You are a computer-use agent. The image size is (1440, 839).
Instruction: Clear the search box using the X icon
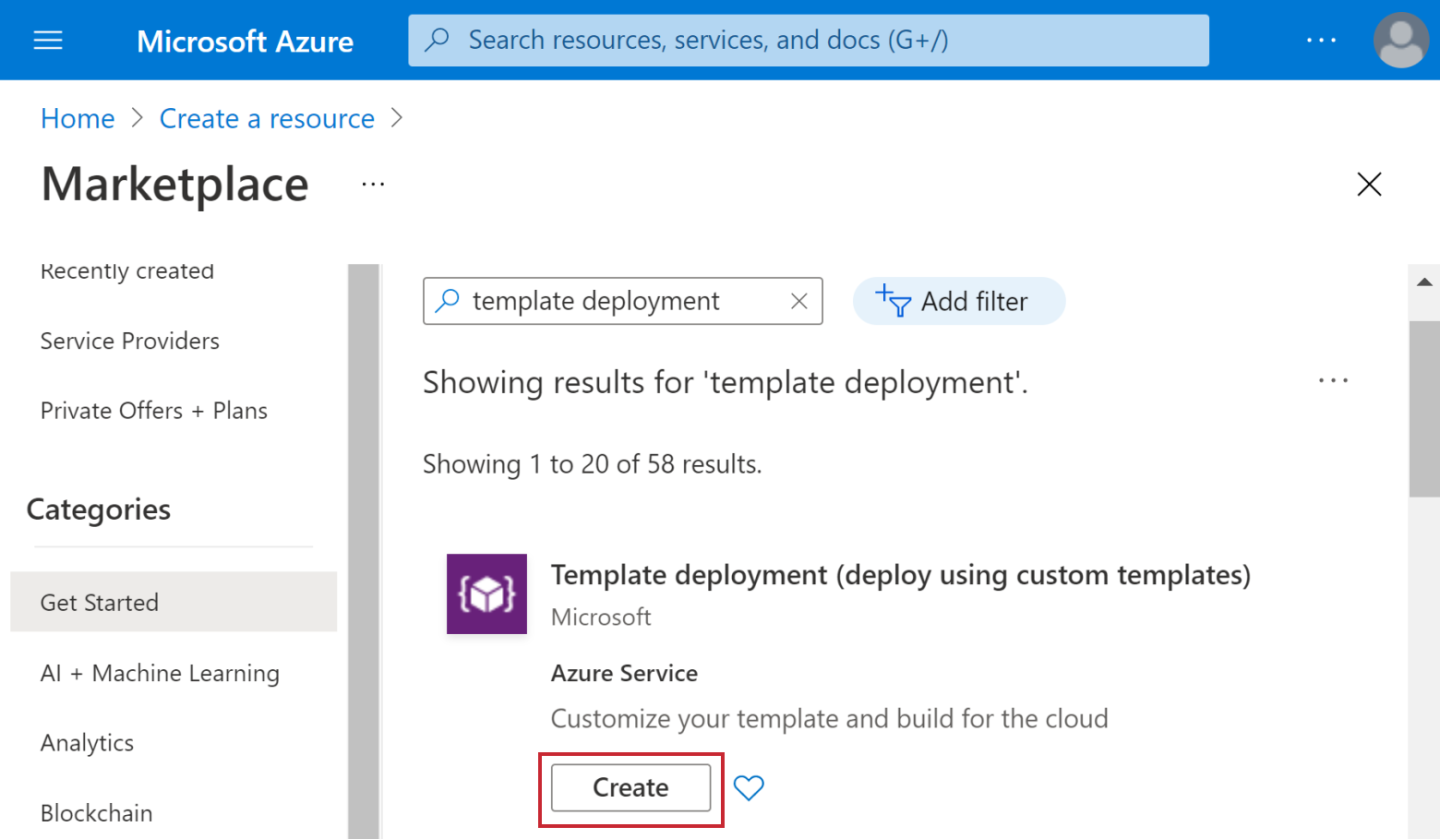pyautogui.click(x=799, y=300)
